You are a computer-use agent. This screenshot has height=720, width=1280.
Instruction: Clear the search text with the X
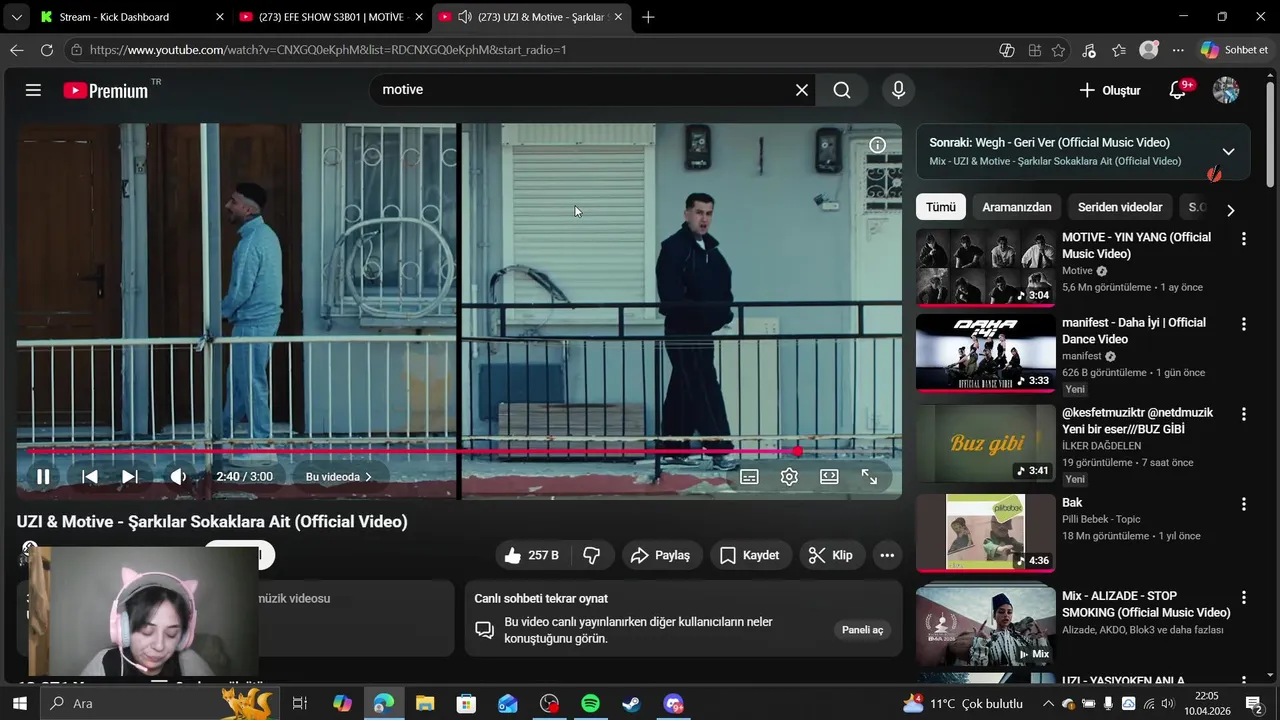coord(802,90)
